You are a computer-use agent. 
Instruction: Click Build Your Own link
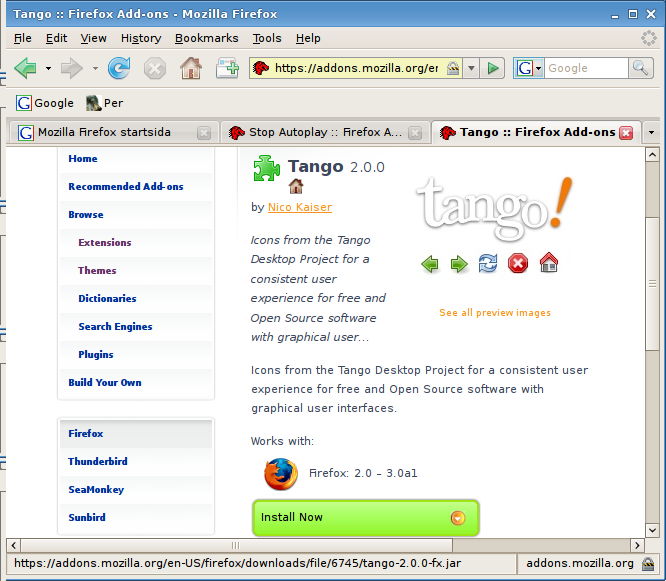click(x=104, y=383)
